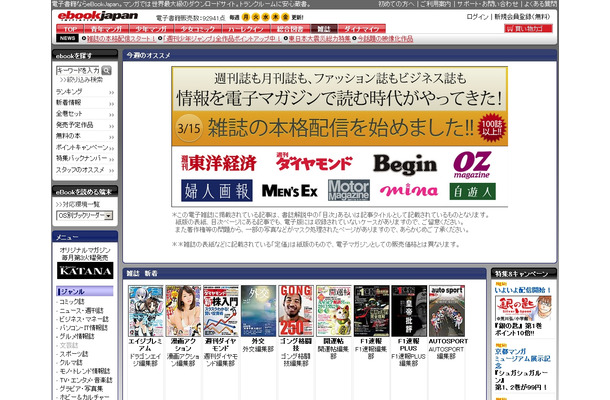Open the GONG 250 magazine cover
This screenshot has width=610, height=400.
click(x=296, y=311)
